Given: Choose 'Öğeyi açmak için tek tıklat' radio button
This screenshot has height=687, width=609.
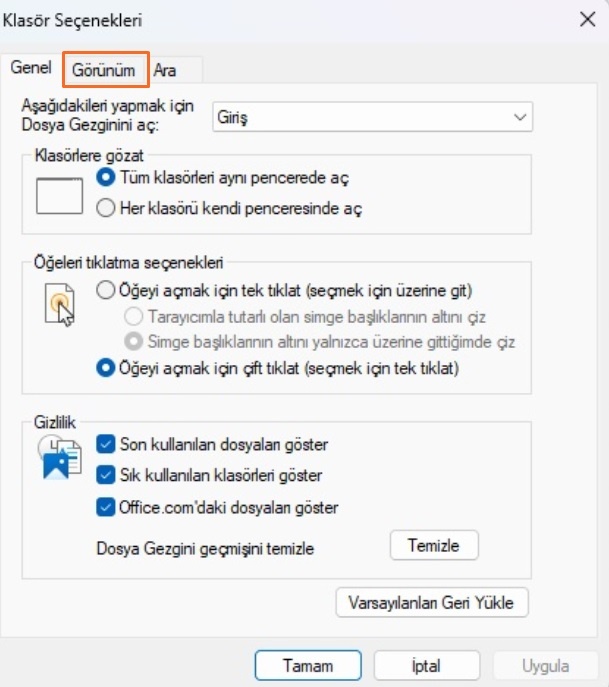Looking at the screenshot, I should click(x=106, y=291).
